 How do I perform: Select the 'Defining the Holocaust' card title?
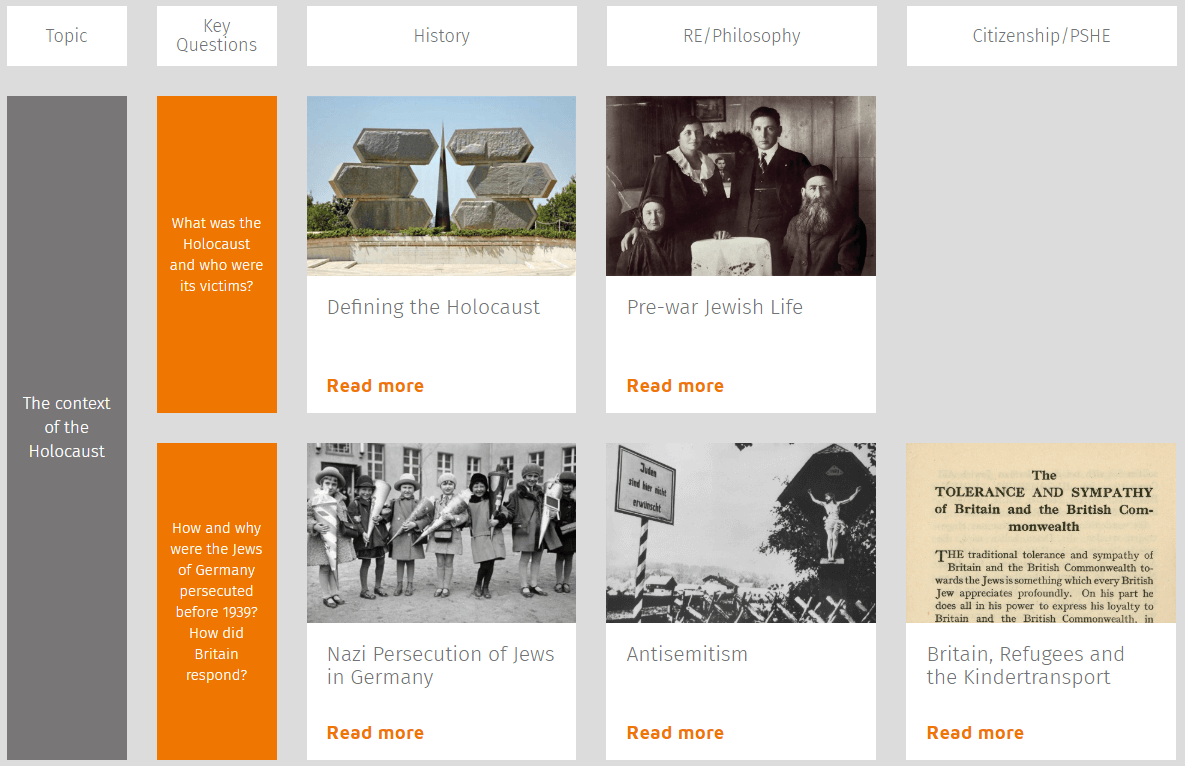coord(433,307)
